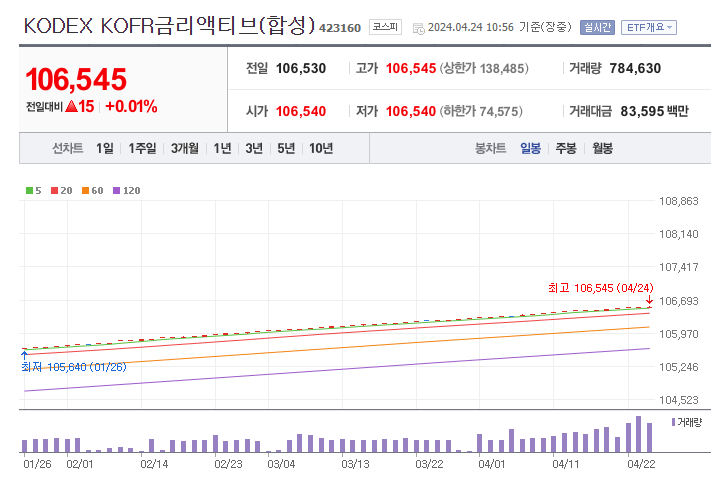The image size is (711, 480).
Task: Click the 거래대금 value 83,595 백만
Action: (x=654, y=112)
